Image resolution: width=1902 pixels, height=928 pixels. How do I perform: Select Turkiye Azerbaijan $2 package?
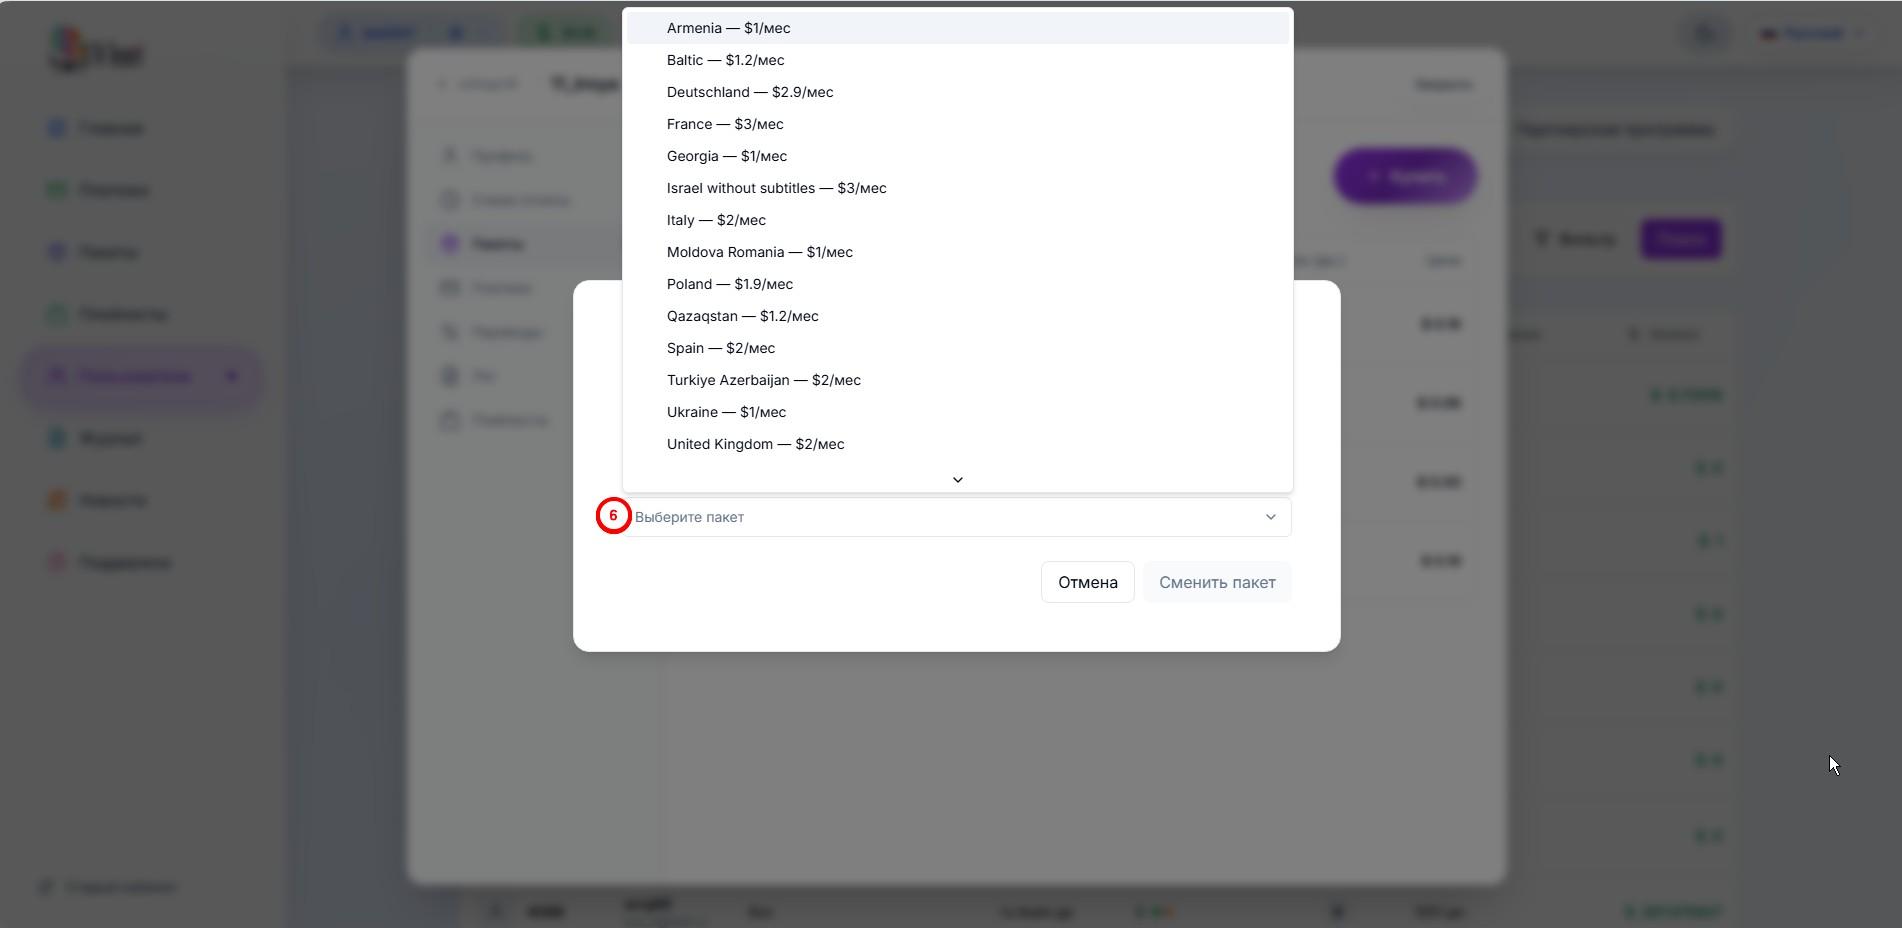coord(763,380)
